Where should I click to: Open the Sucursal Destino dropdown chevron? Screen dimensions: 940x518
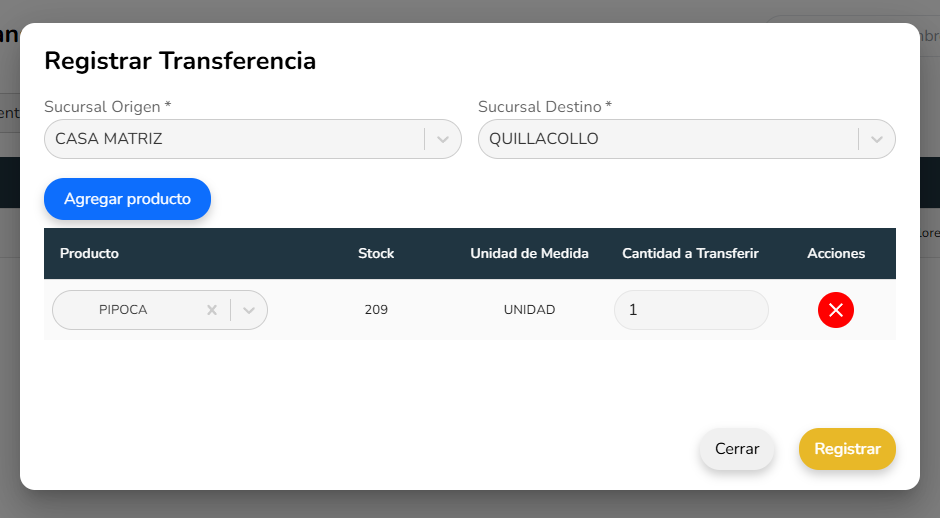[x=877, y=139]
